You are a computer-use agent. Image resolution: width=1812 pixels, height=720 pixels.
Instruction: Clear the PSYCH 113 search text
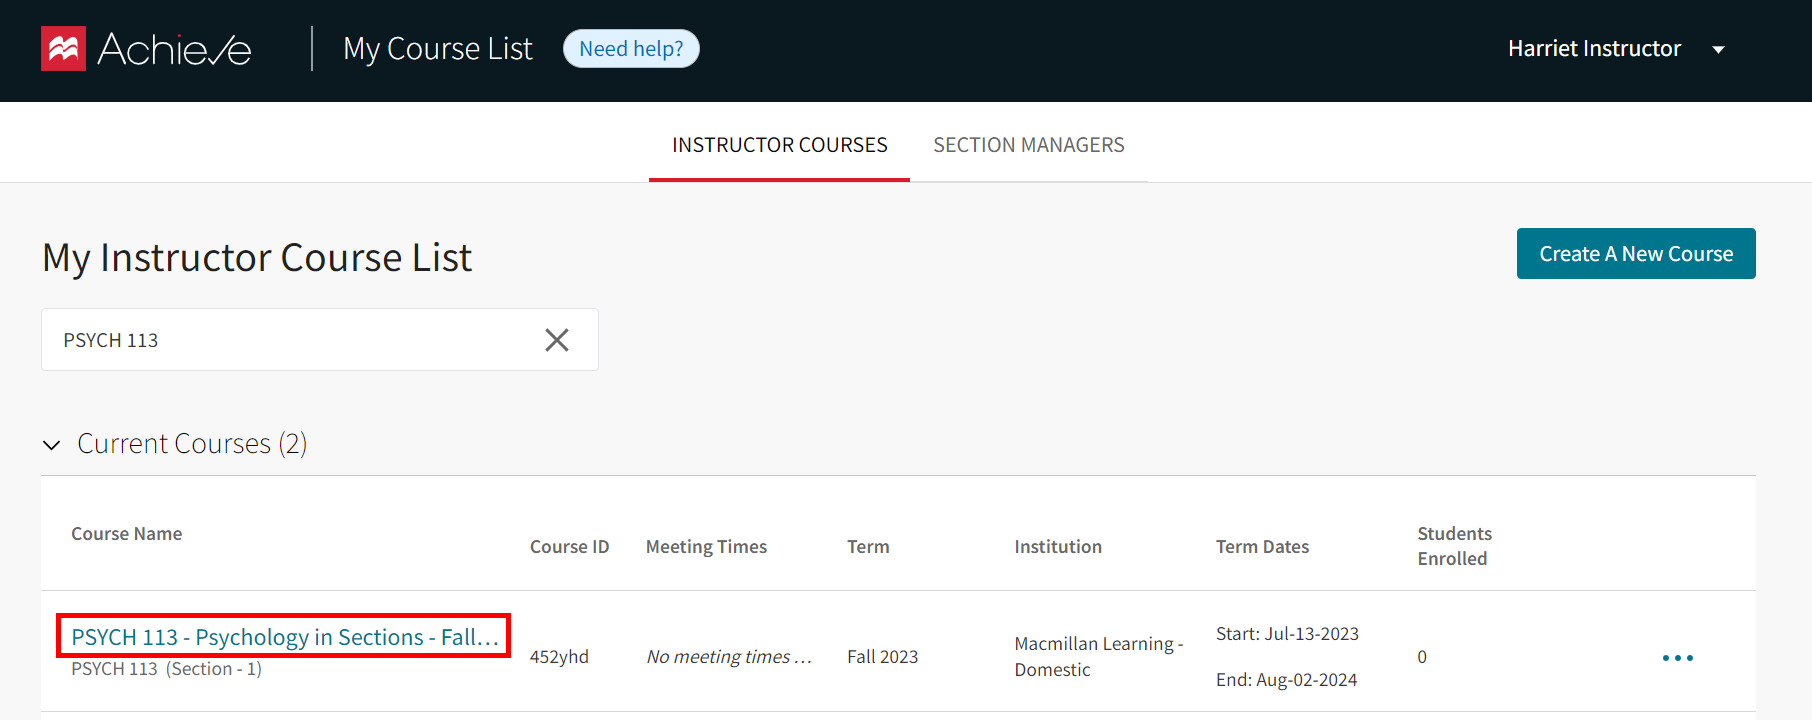point(557,340)
